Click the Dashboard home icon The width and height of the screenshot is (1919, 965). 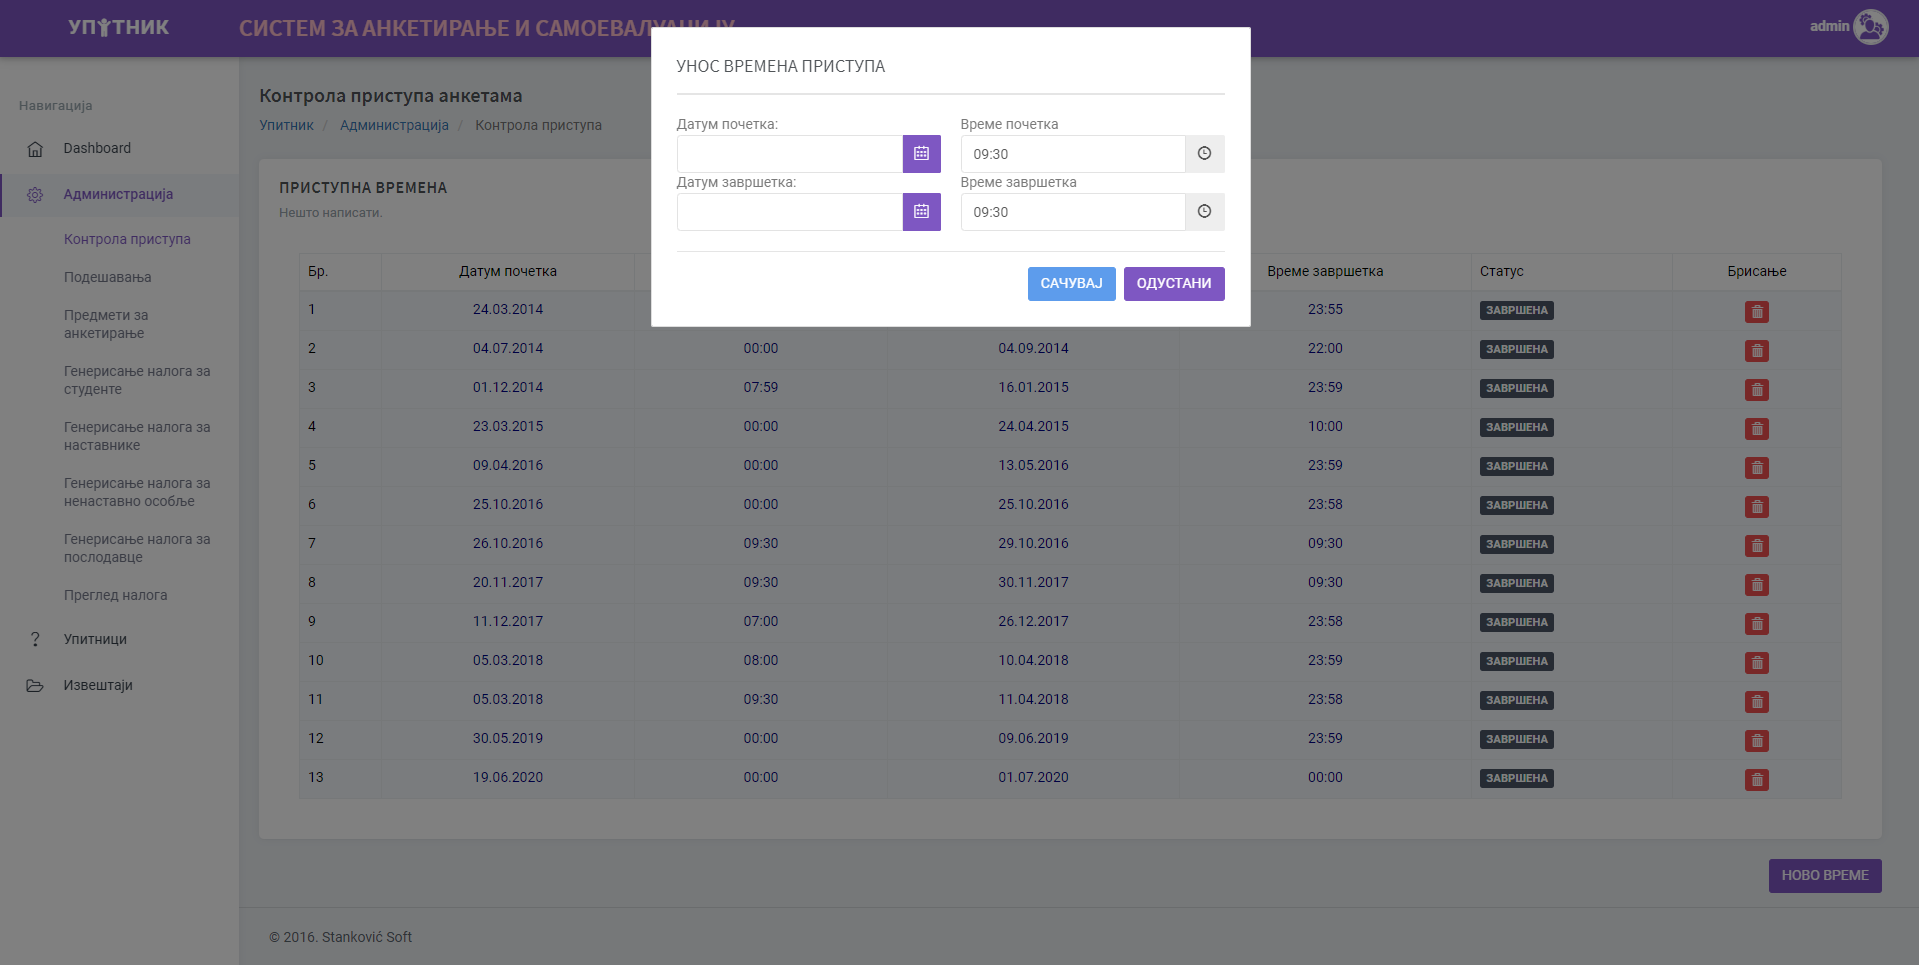35,149
